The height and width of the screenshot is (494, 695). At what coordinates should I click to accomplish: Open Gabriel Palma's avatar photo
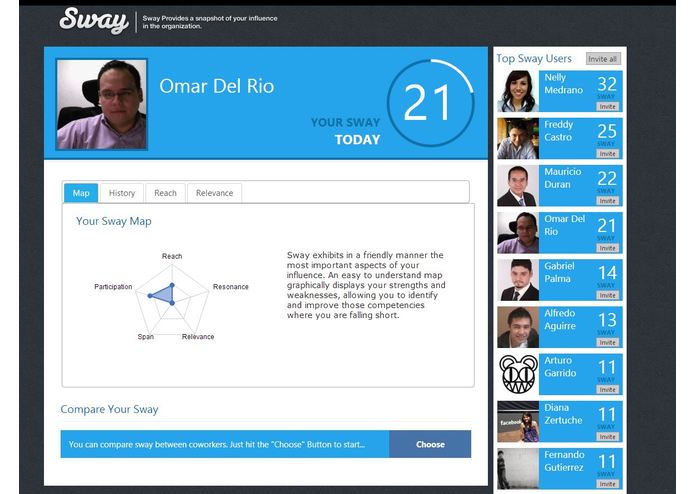[x=518, y=280]
